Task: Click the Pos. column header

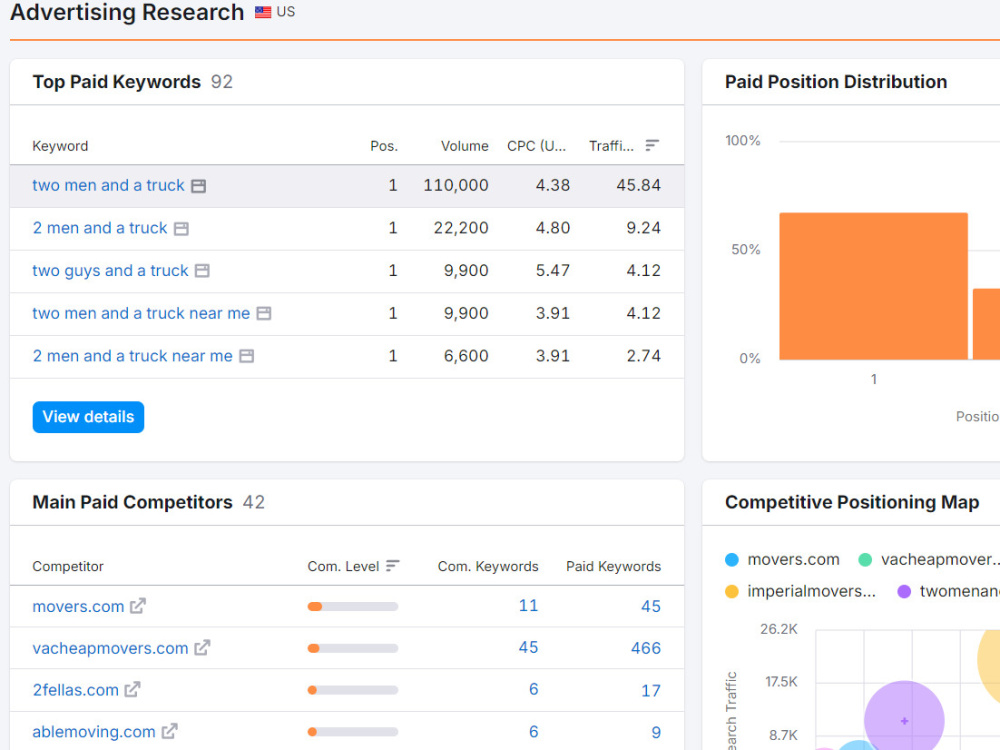Action: [x=384, y=146]
